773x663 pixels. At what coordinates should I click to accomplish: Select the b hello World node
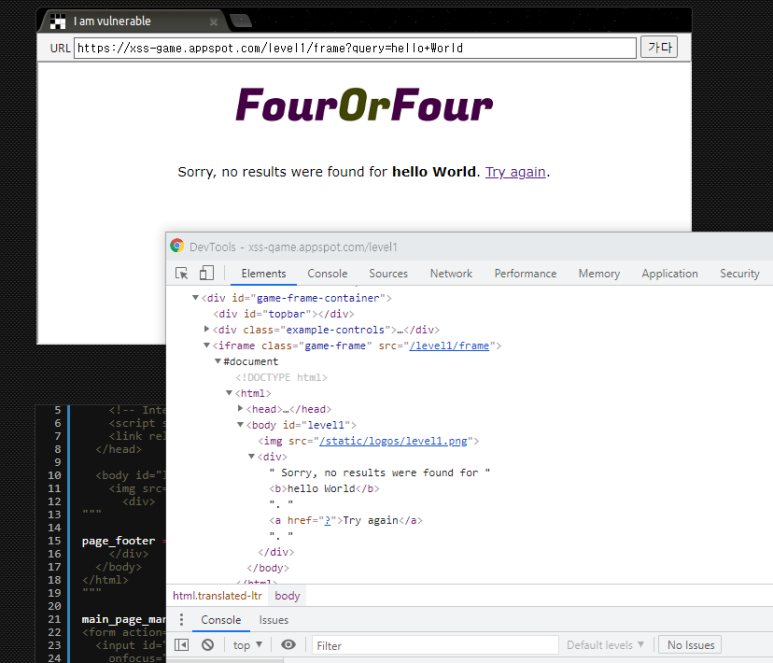[x=324, y=489]
